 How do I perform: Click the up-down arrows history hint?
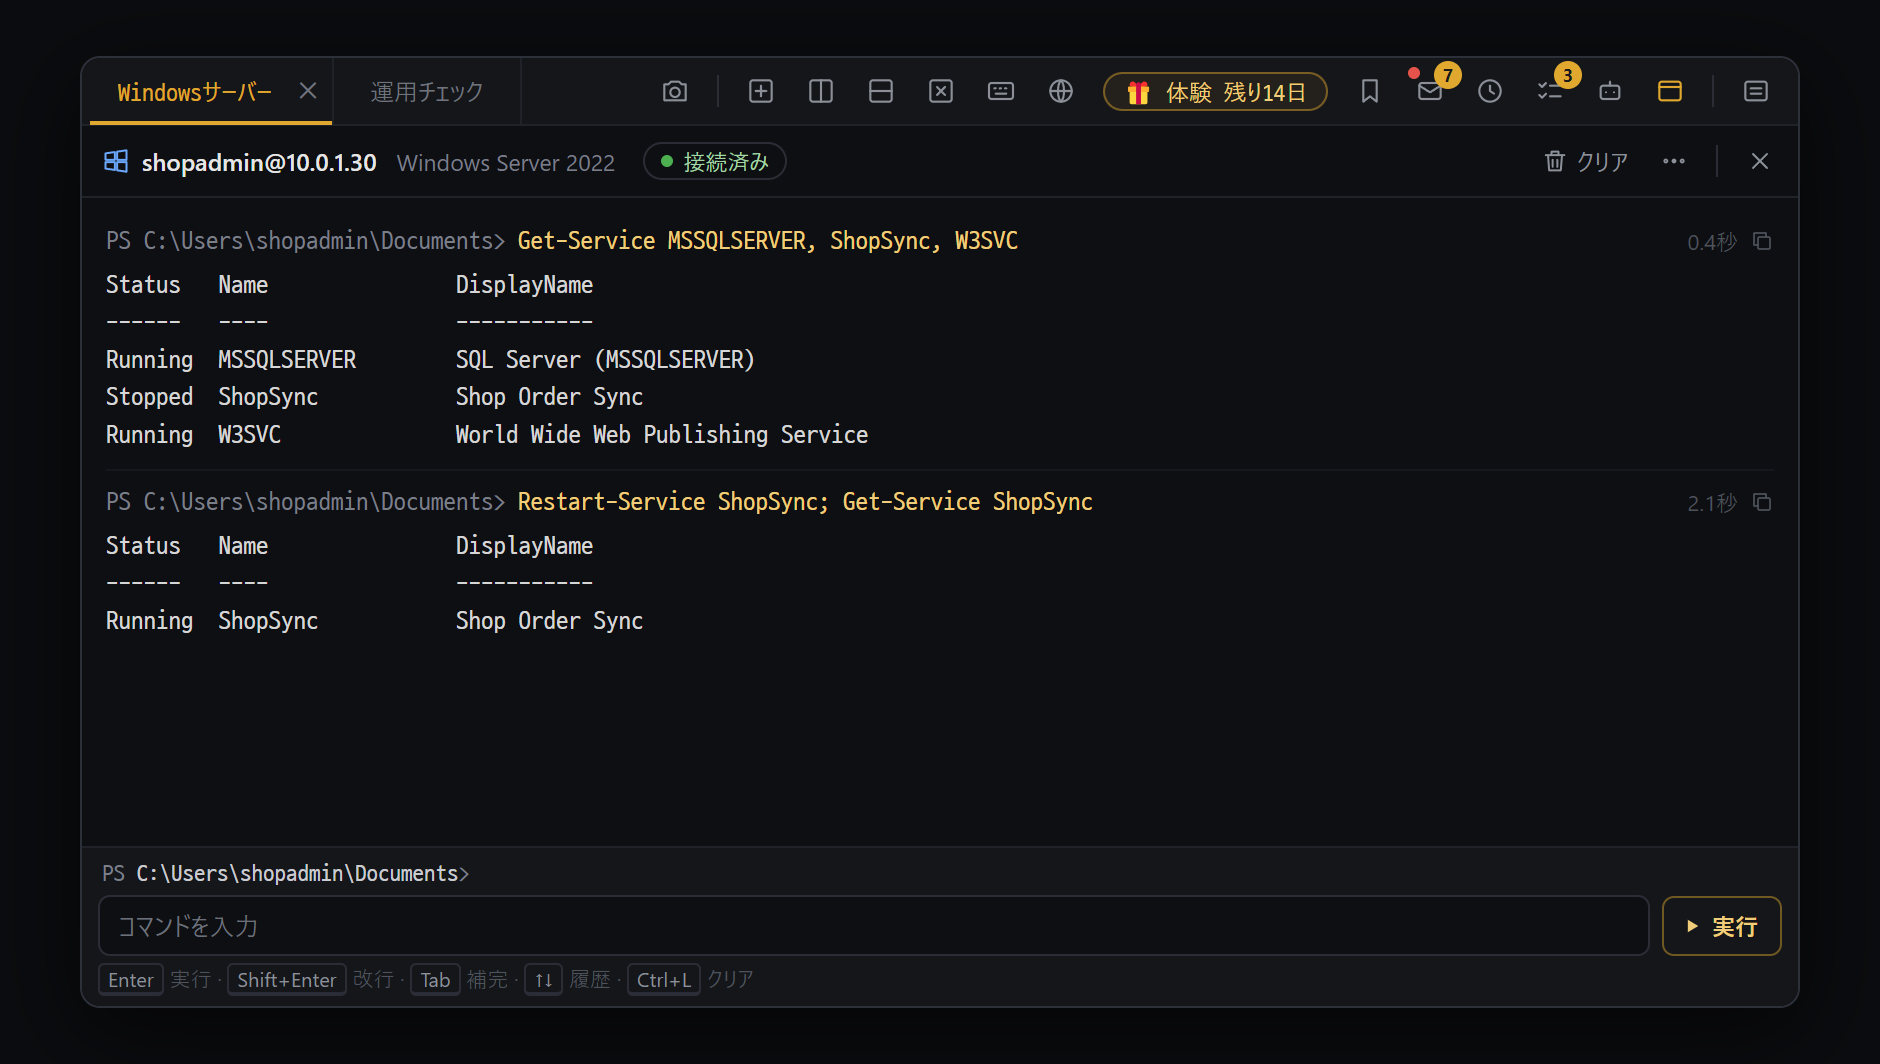click(x=543, y=980)
